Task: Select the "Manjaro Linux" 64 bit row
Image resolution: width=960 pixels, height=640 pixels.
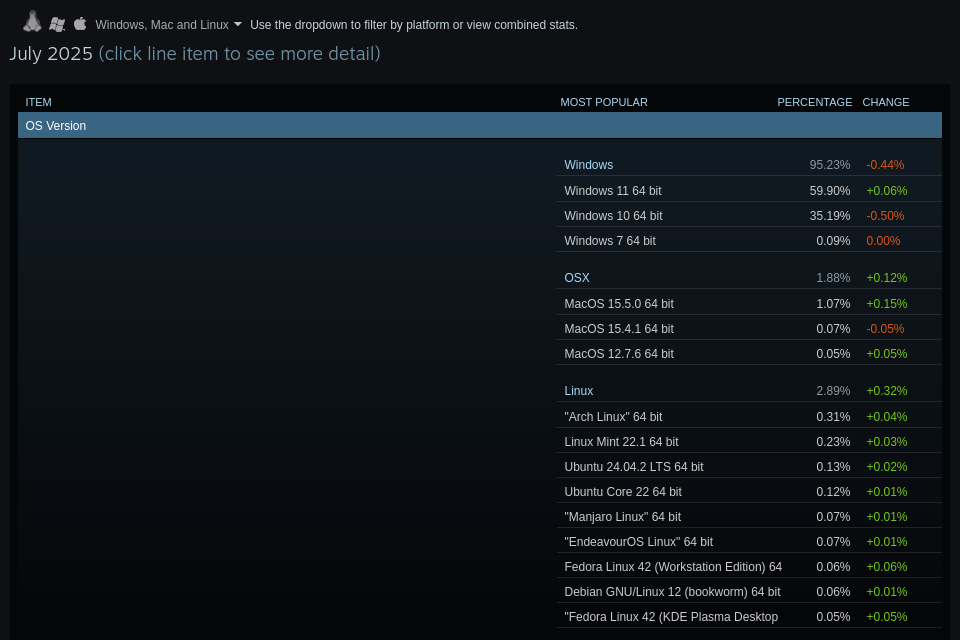Action: (749, 517)
